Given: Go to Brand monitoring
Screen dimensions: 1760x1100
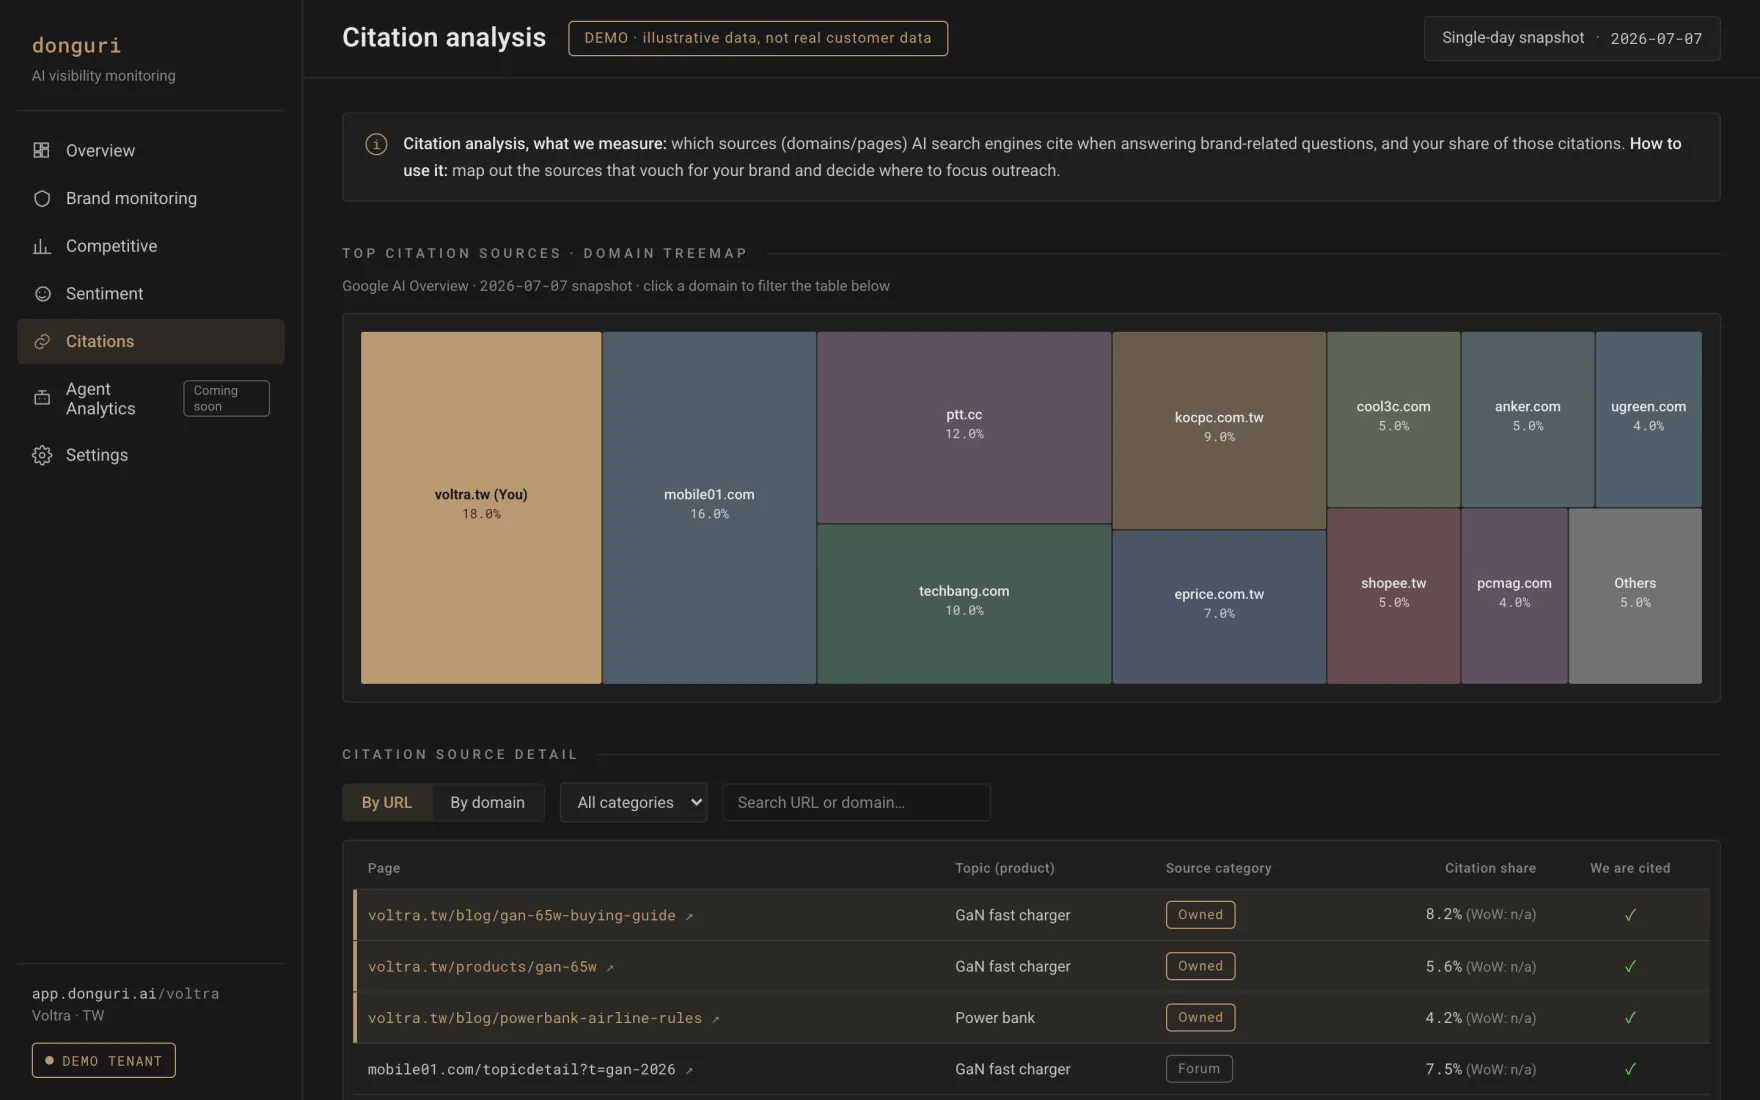Looking at the screenshot, I should [151, 198].
